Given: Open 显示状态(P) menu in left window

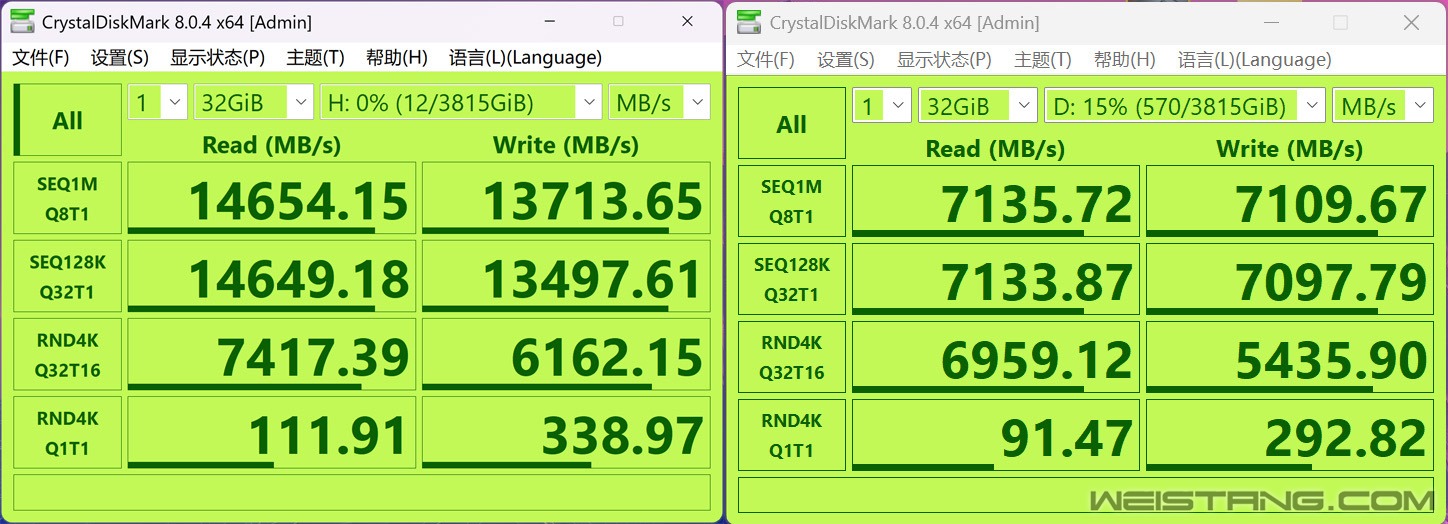Looking at the screenshot, I should (x=218, y=58).
